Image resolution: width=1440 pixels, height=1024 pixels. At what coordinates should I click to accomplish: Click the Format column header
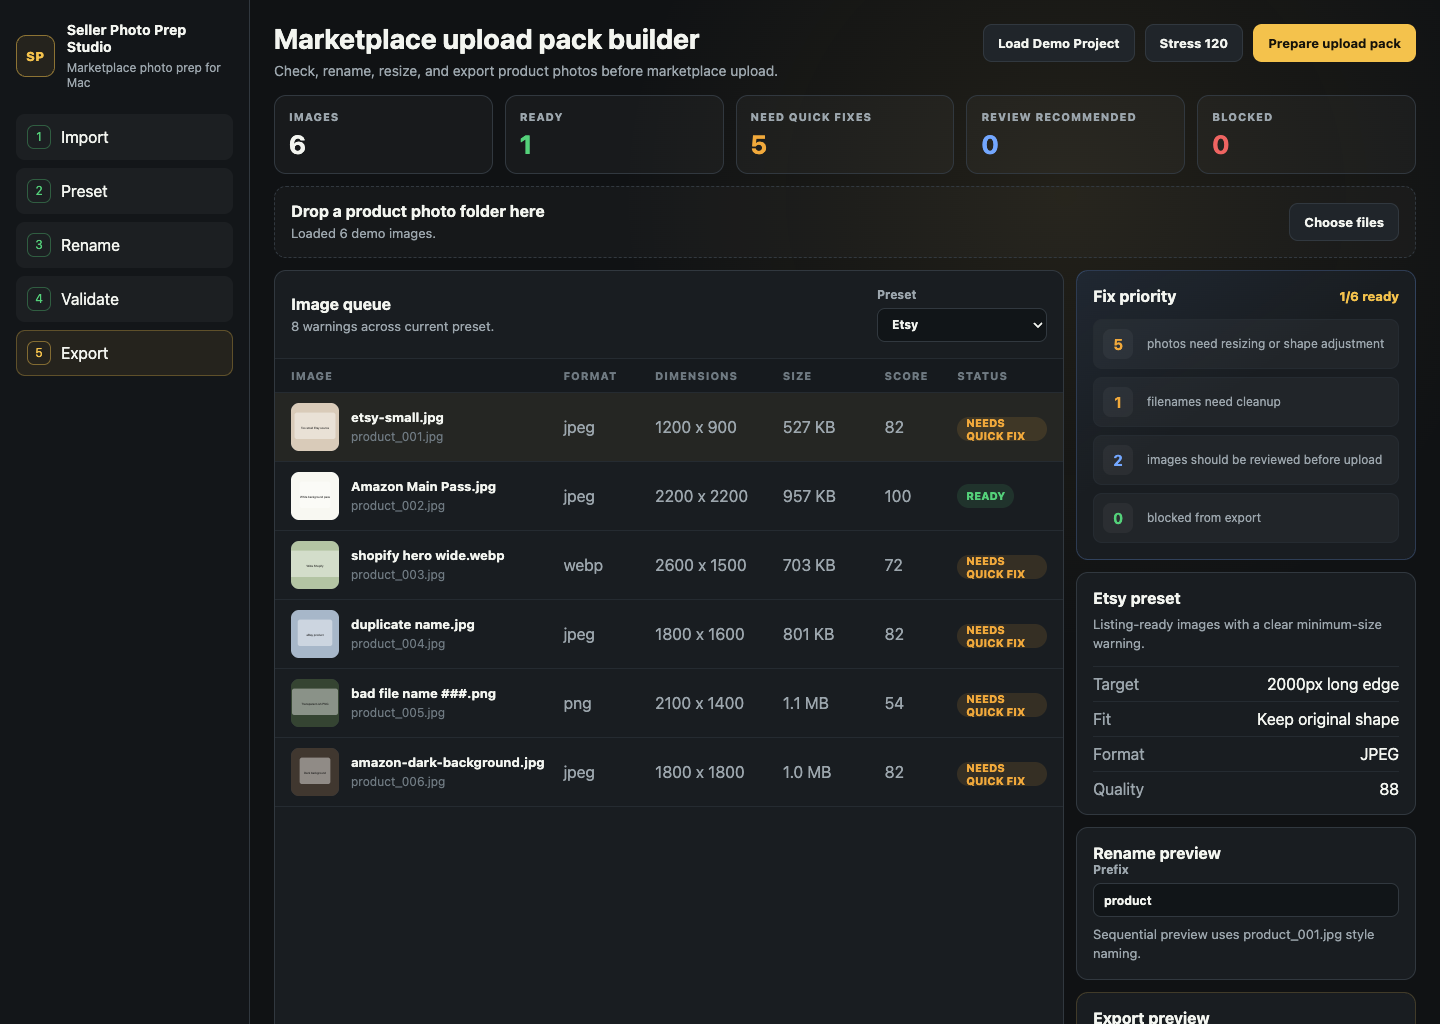point(589,376)
